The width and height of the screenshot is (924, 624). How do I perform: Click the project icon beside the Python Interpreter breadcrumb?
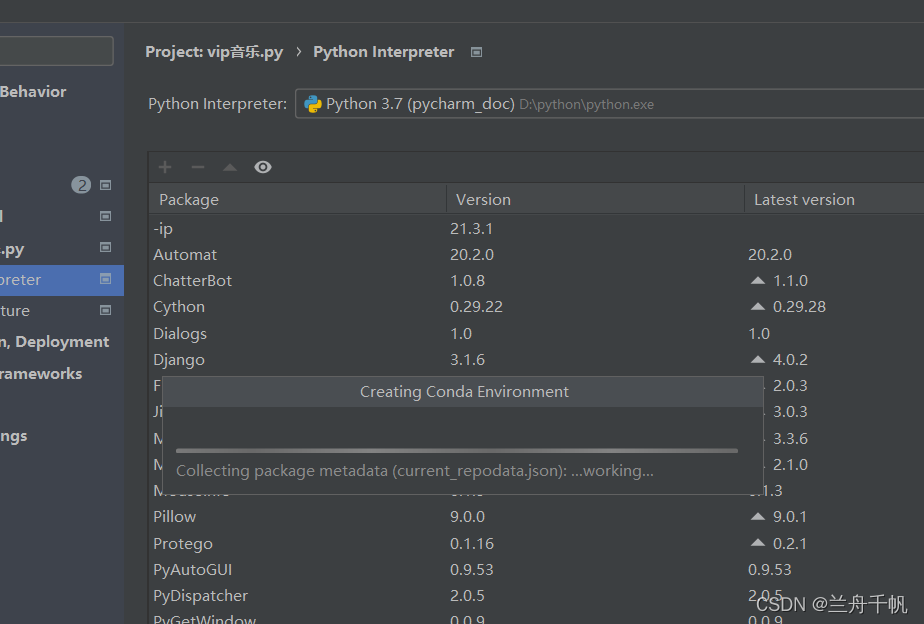(477, 52)
